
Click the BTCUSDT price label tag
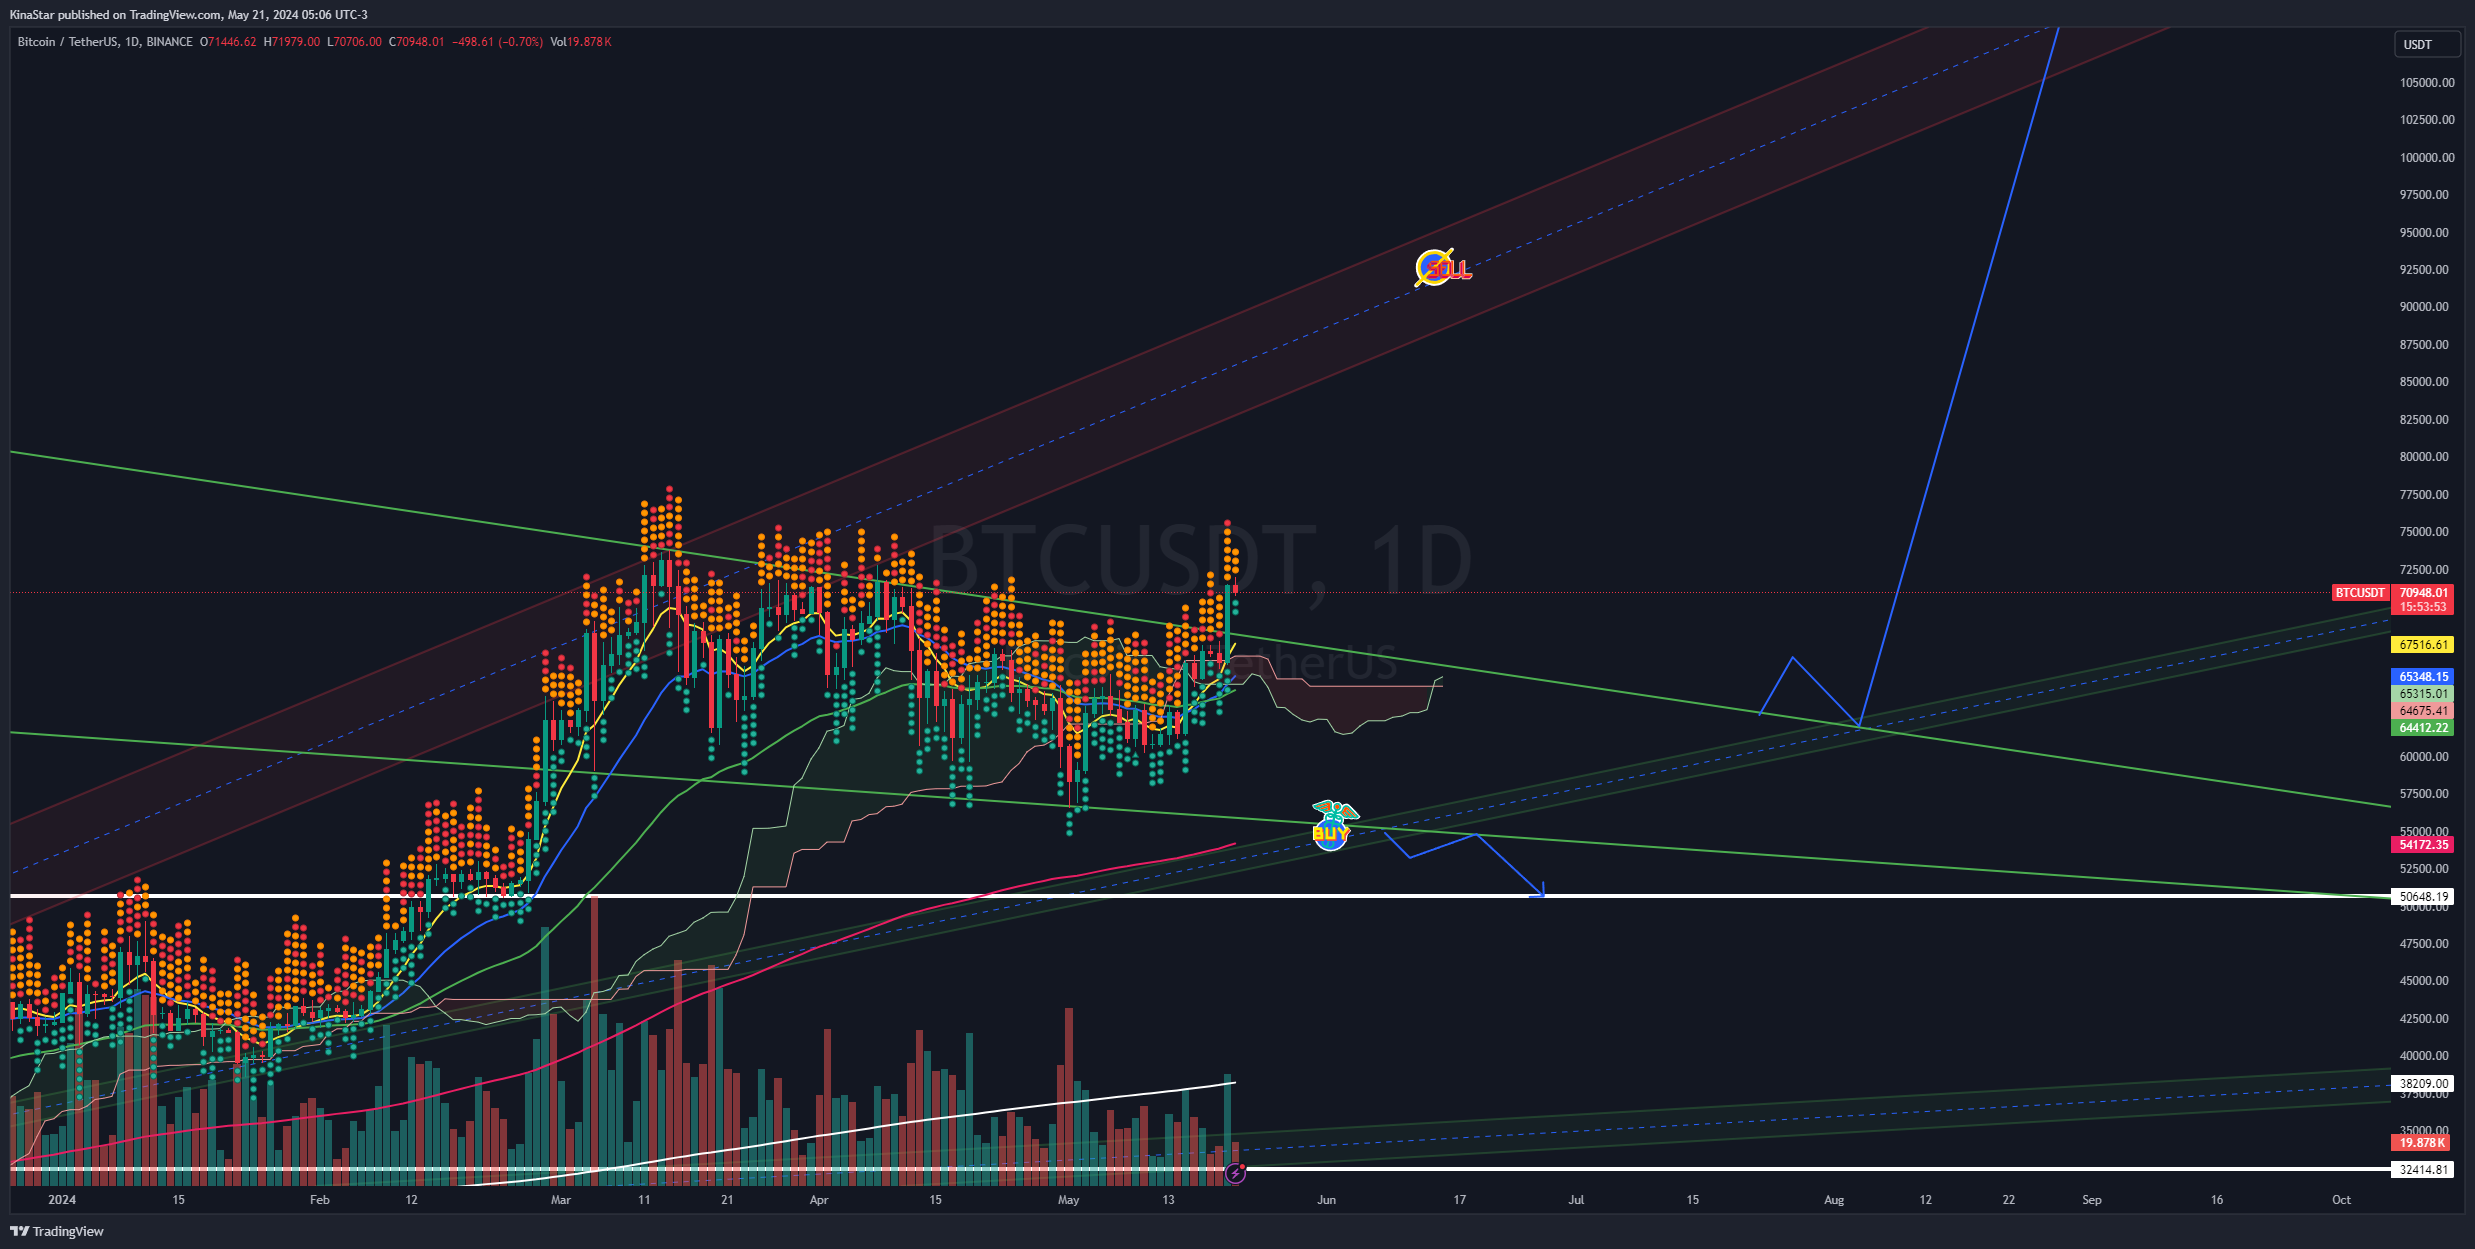point(2359,593)
